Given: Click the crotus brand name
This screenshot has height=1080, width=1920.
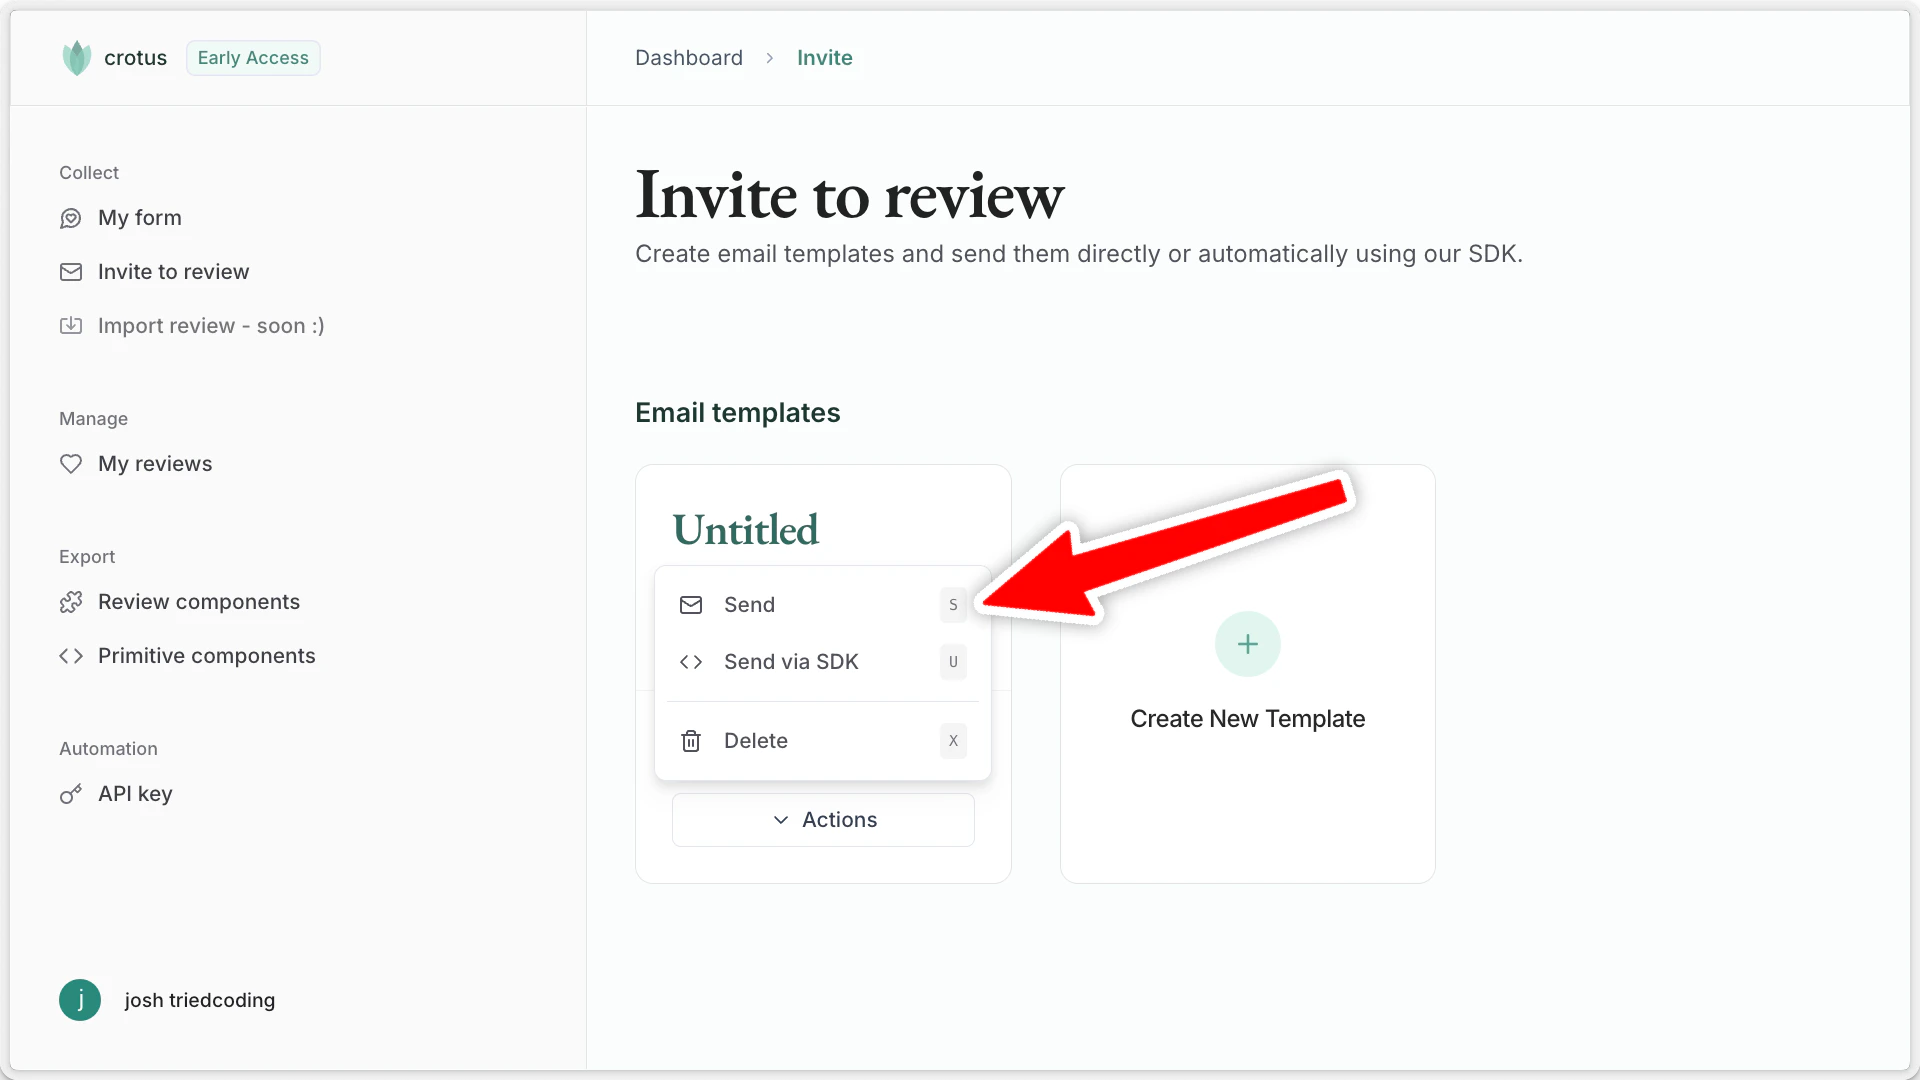Looking at the screenshot, I should point(135,58).
